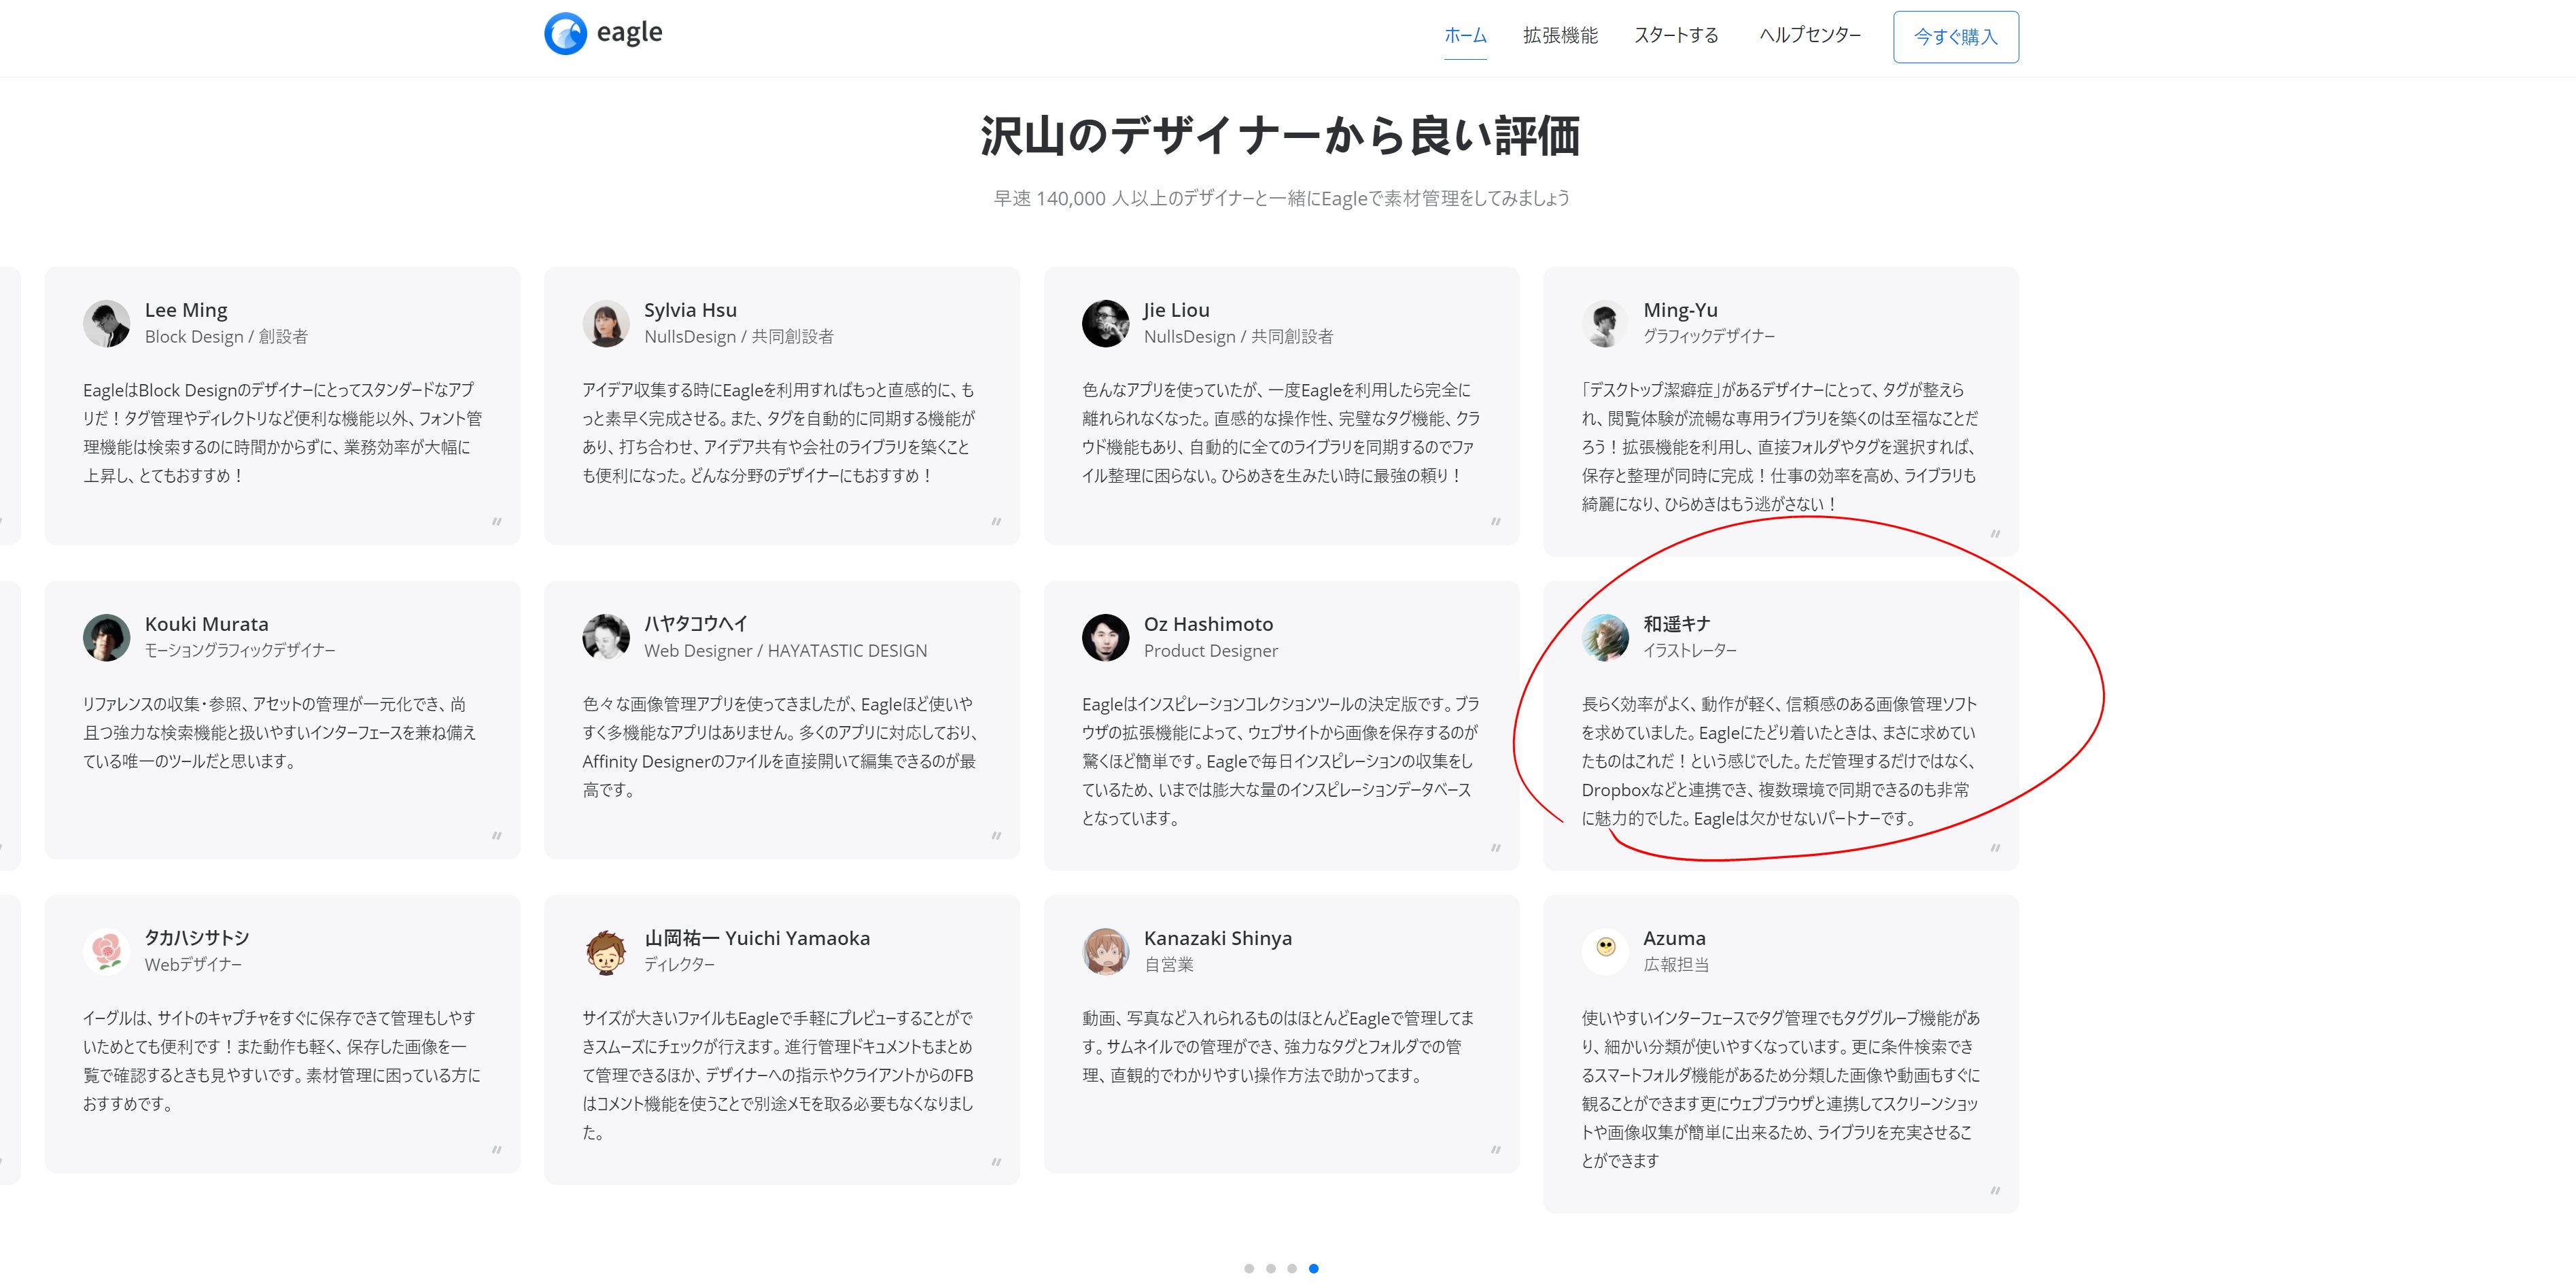Click the name Ming-Yu
The image size is (2576, 1287).
coord(1680,310)
